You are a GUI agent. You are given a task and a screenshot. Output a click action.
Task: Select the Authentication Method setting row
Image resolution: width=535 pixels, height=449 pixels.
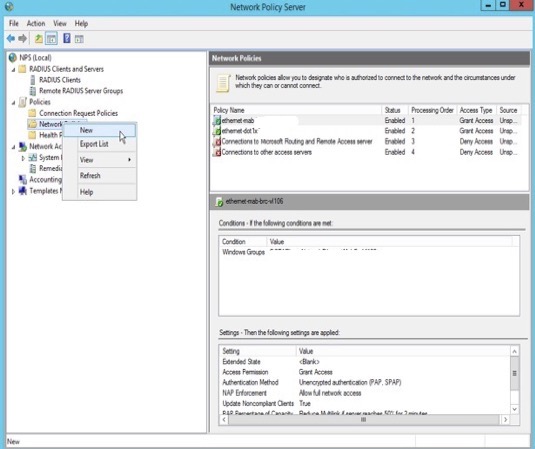(x=364, y=382)
